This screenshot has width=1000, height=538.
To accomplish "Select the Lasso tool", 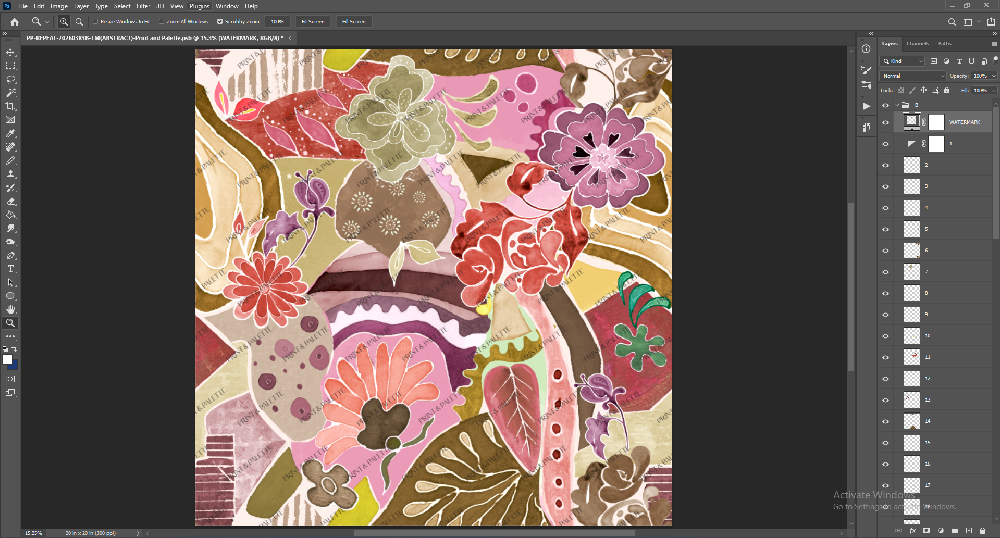I will [x=11, y=79].
